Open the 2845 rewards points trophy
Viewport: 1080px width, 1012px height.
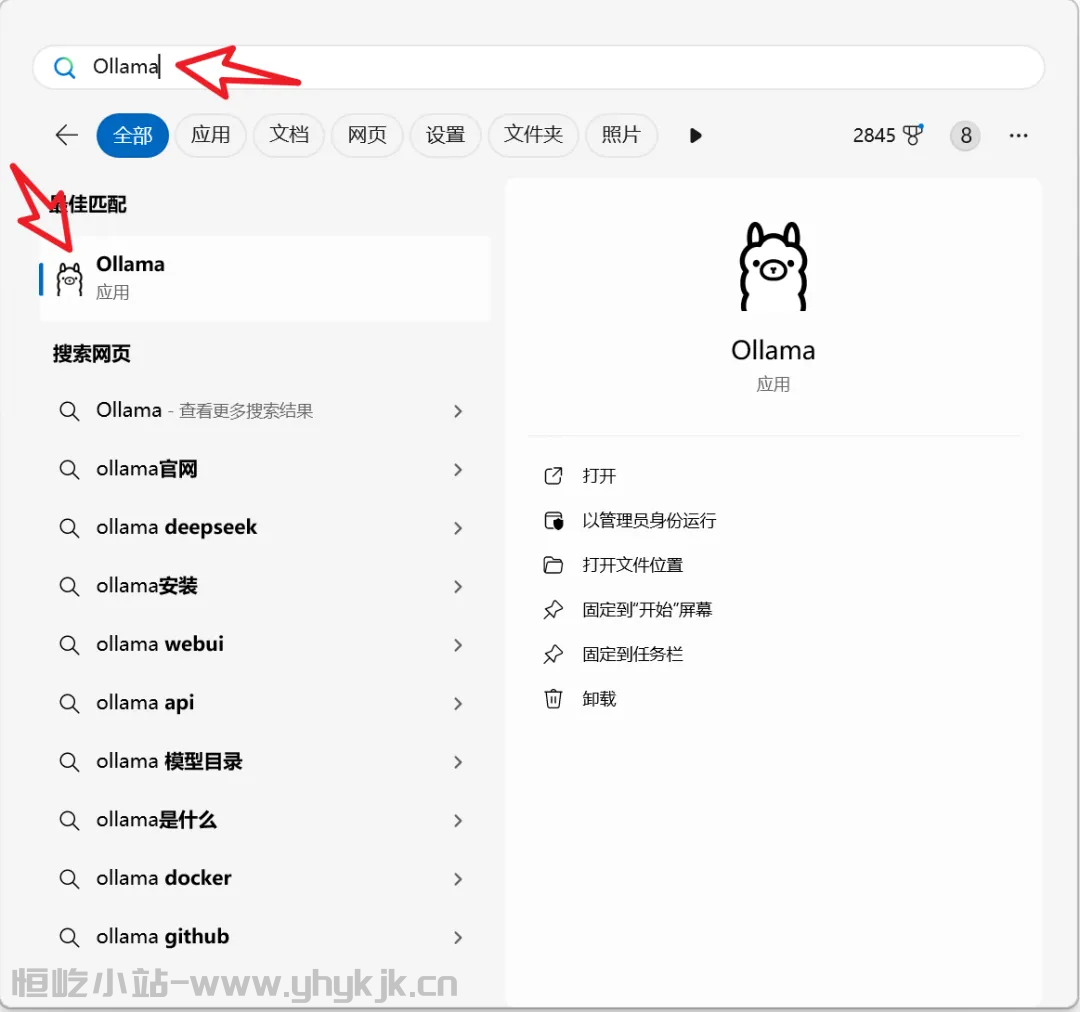[x=888, y=135]
